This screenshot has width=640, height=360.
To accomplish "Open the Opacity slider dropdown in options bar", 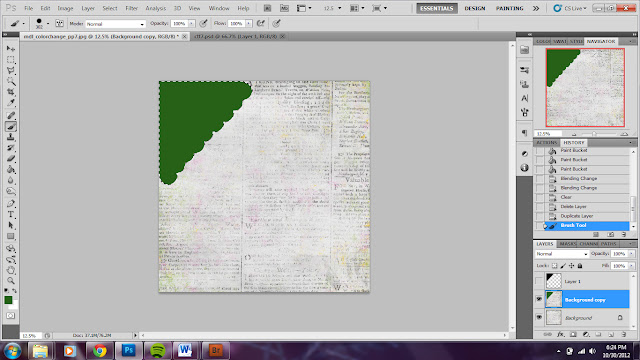I will click(x=191, y=24).
